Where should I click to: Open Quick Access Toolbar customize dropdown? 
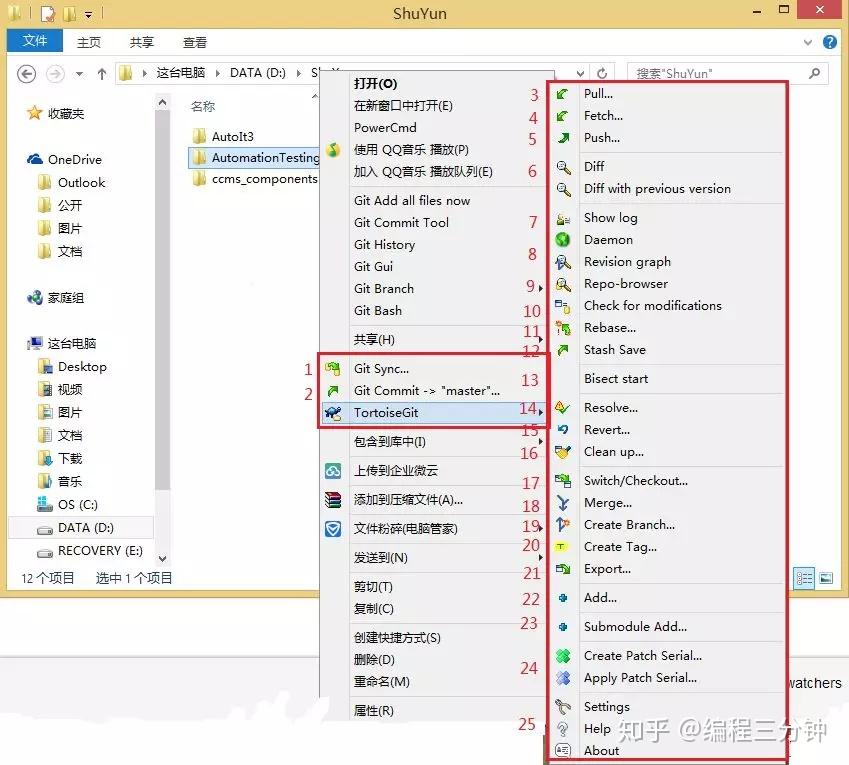[x=88, y=15]
